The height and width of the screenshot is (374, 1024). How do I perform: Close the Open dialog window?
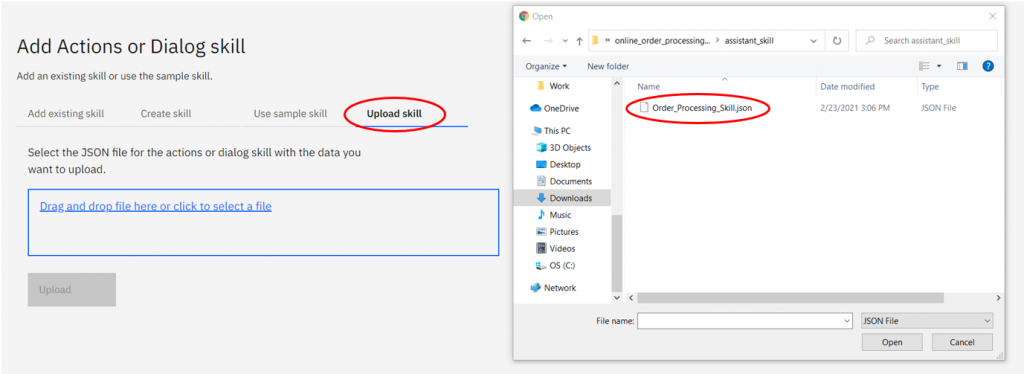(993, 16)
